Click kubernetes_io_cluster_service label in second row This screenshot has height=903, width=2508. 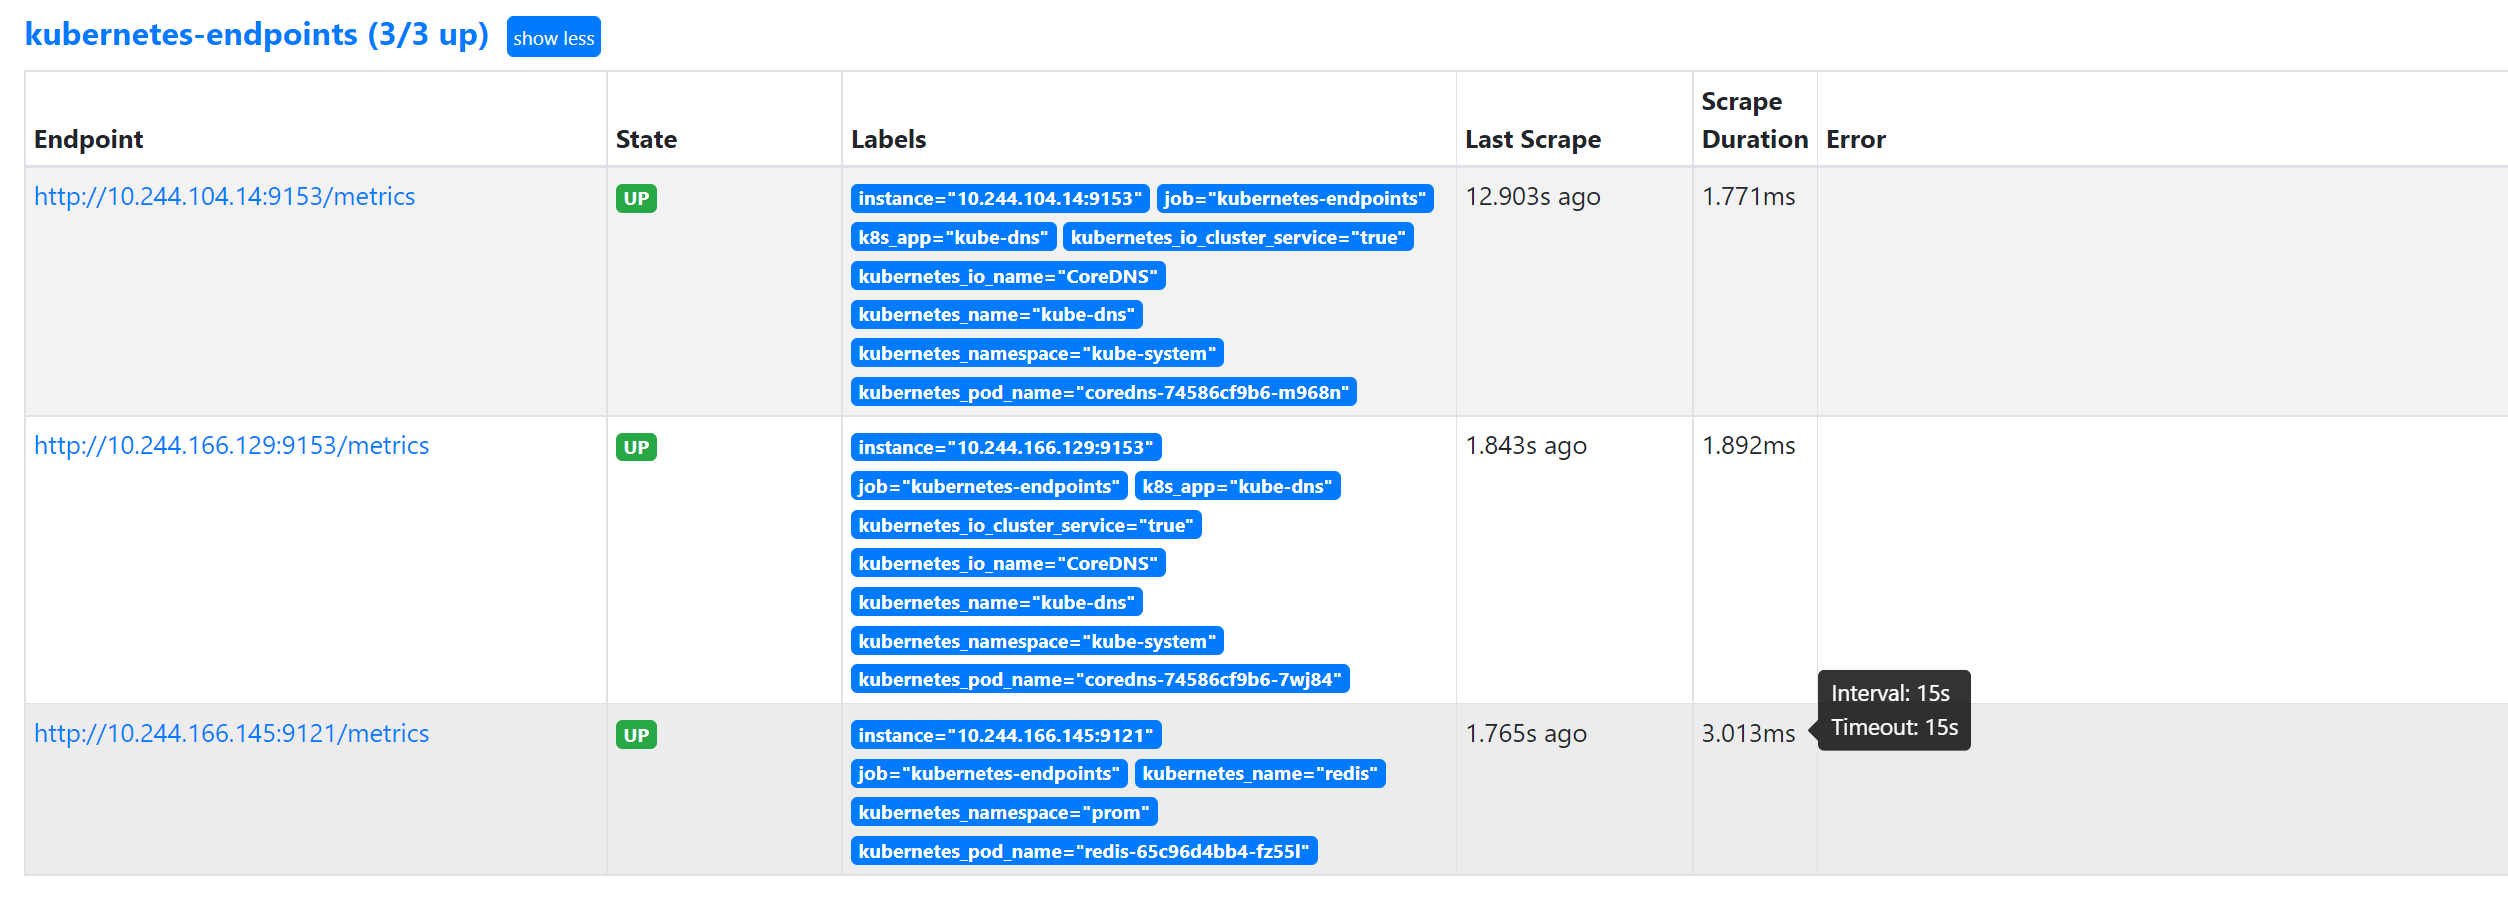[1026, 525]
